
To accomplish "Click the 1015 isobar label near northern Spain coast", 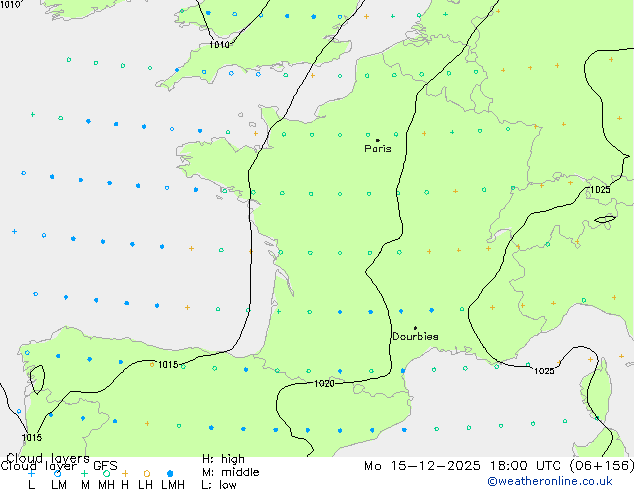I will tap(168, 365).
